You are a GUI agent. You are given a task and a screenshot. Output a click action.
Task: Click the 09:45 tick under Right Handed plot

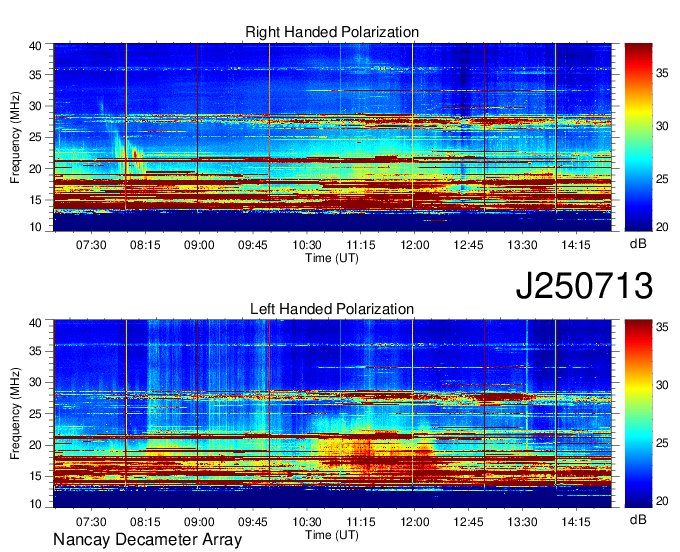click(x=253, y=245)
